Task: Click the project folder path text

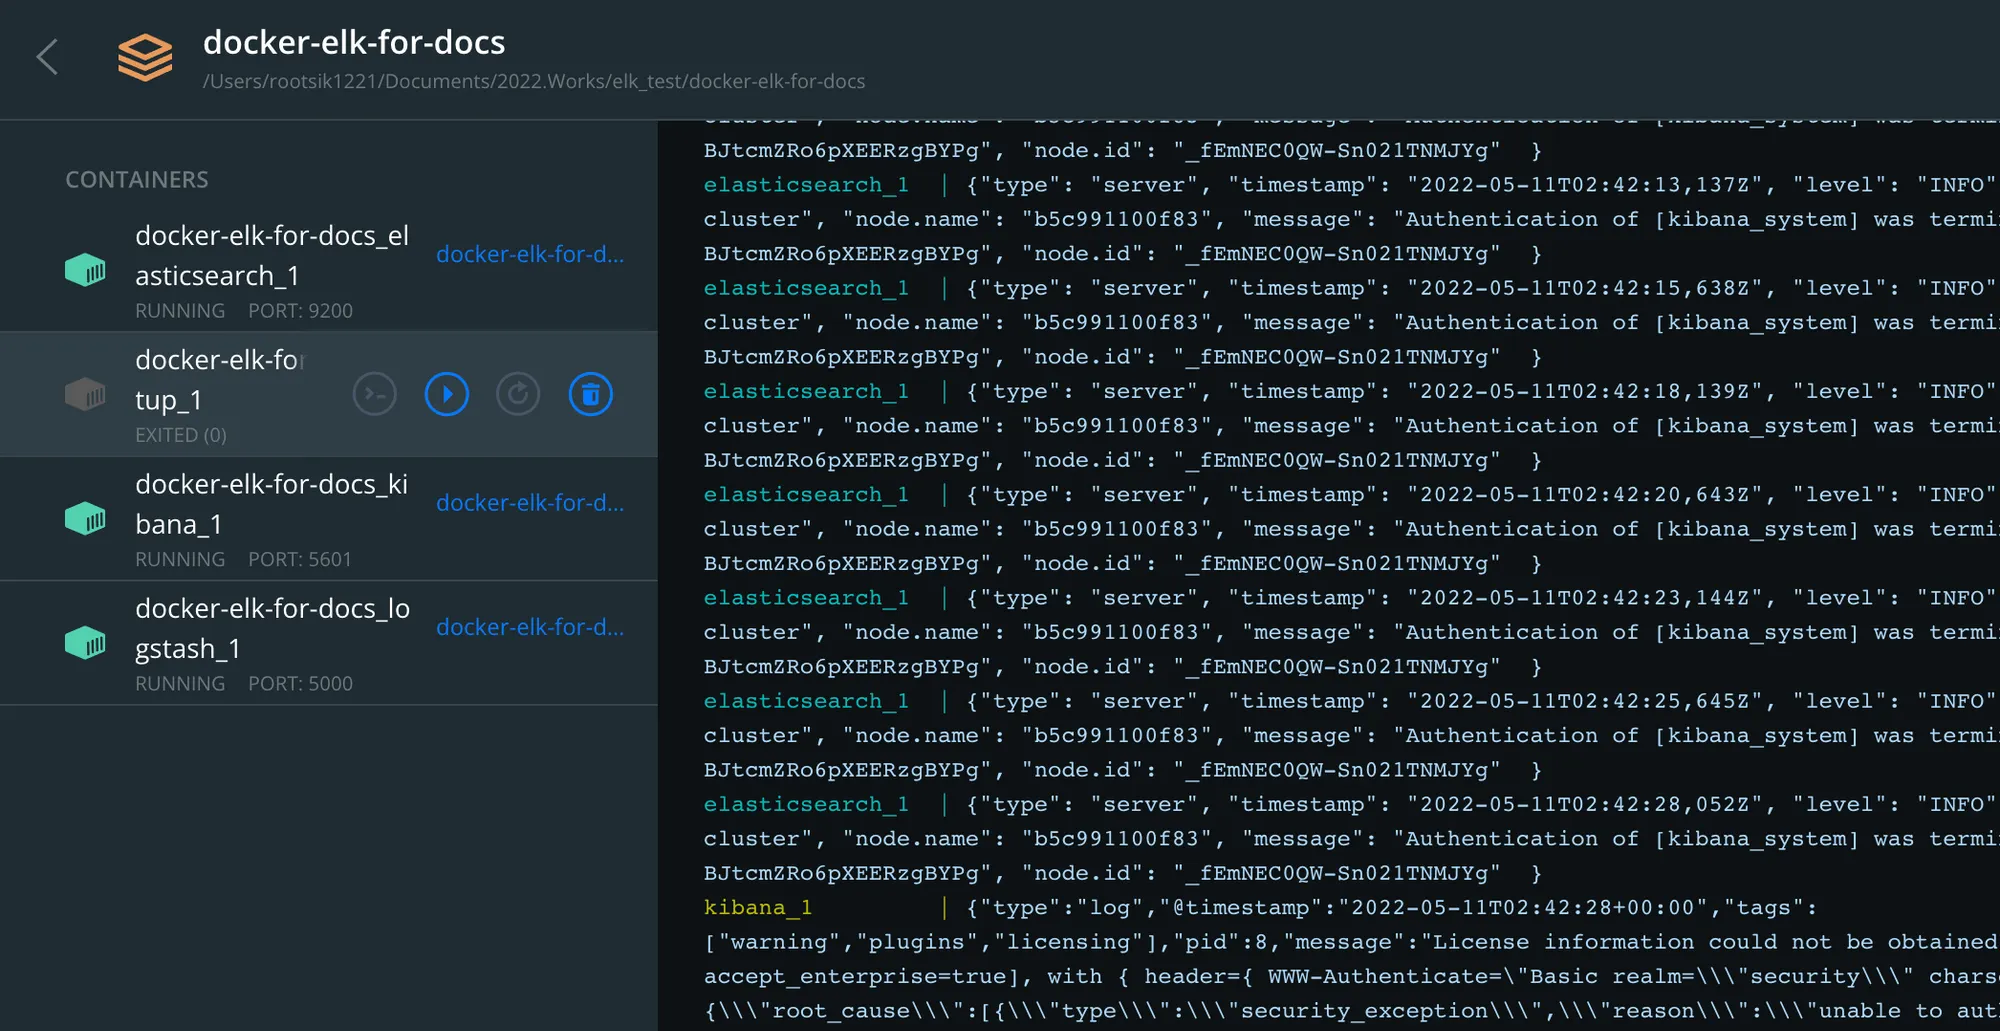Action: click(534, 81)
